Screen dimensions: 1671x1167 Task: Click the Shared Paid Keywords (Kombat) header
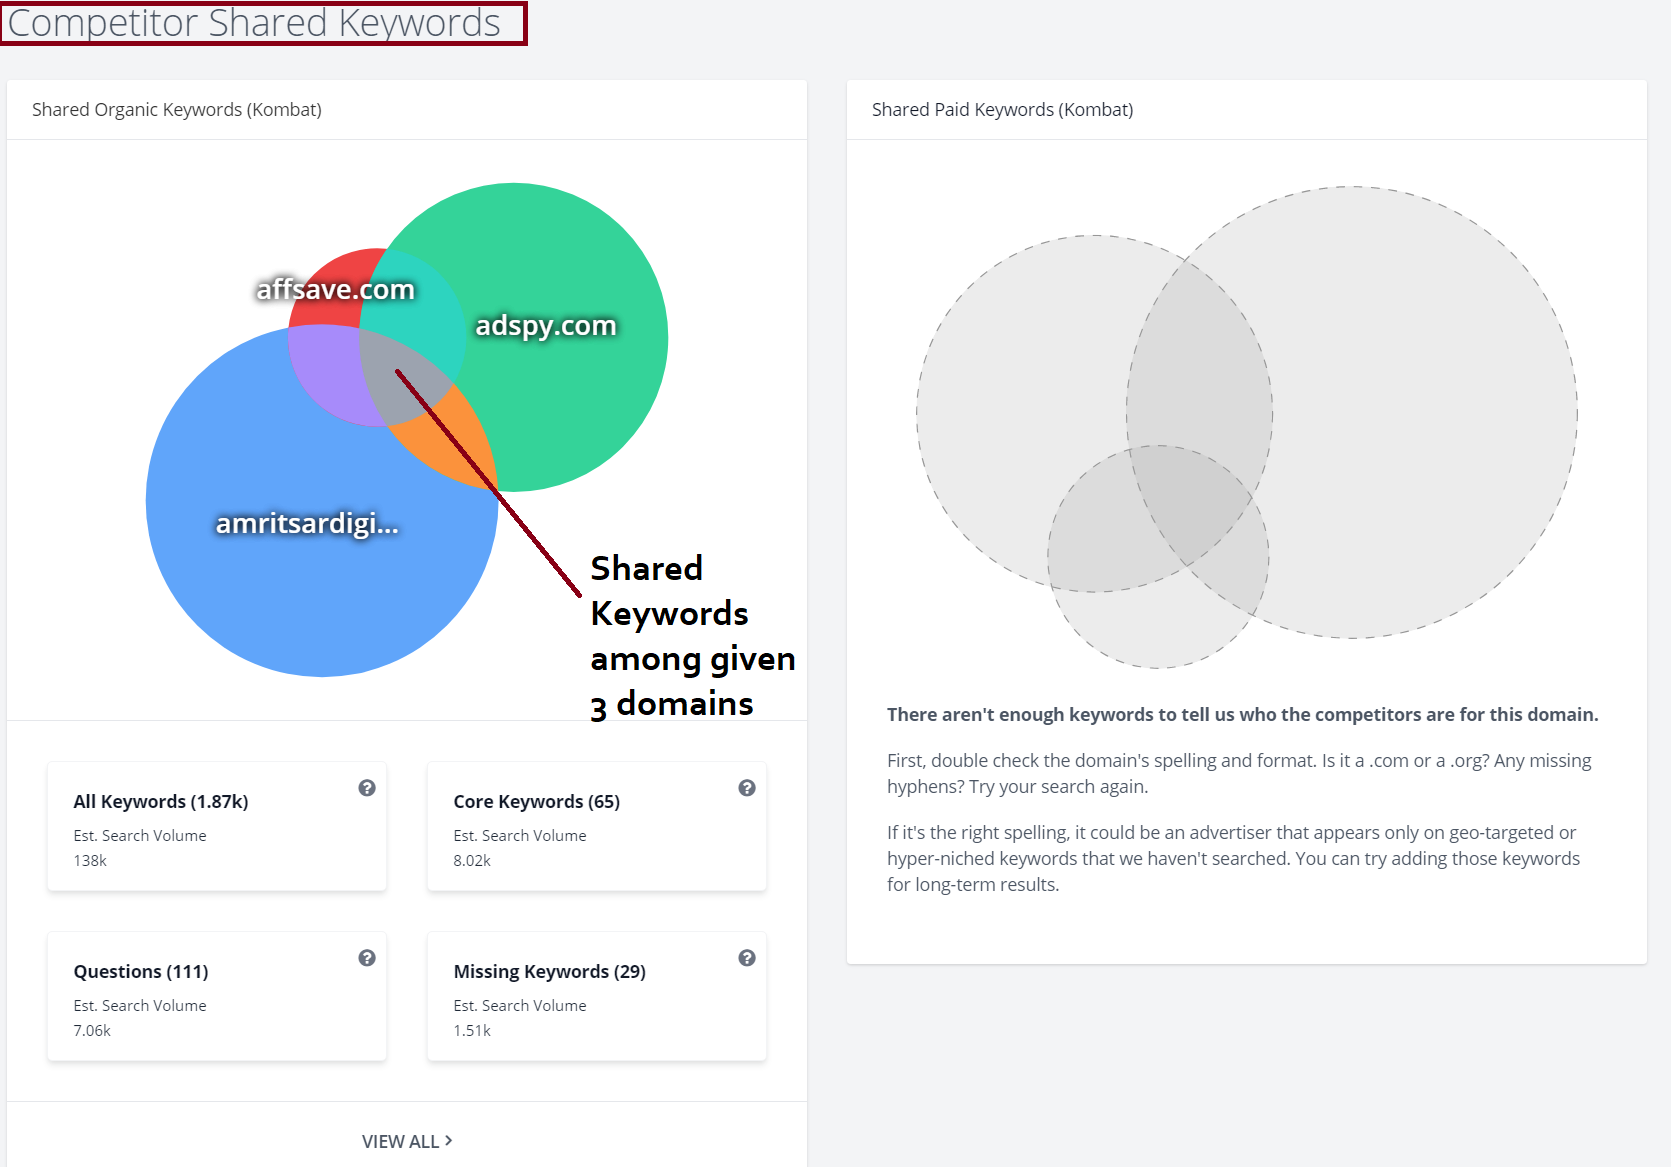click(x=1002, y=110)
